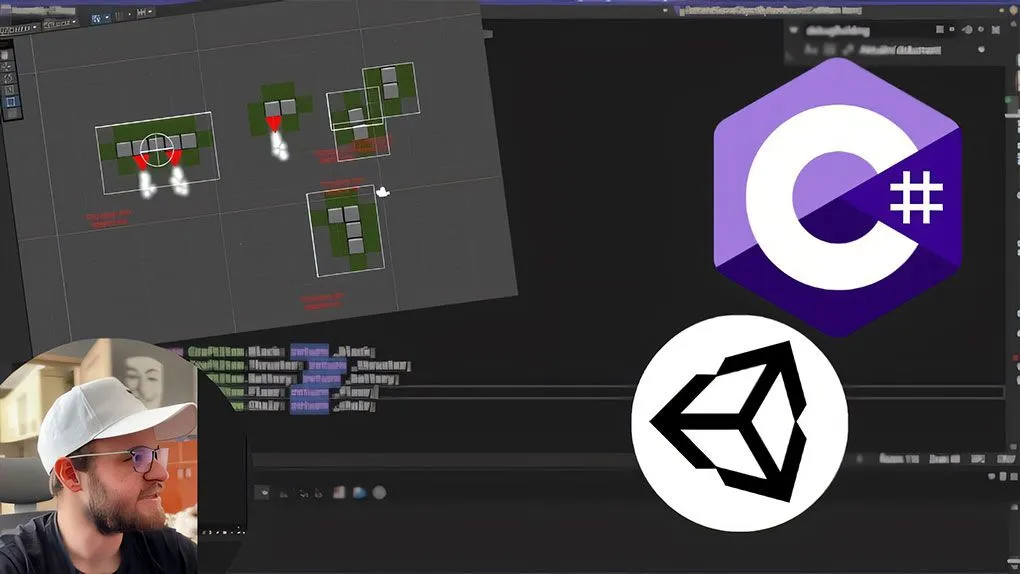Screen dimensions: 1020x574
Task: Click the file path text in editor top bar
Action: (x=770, y=10)
